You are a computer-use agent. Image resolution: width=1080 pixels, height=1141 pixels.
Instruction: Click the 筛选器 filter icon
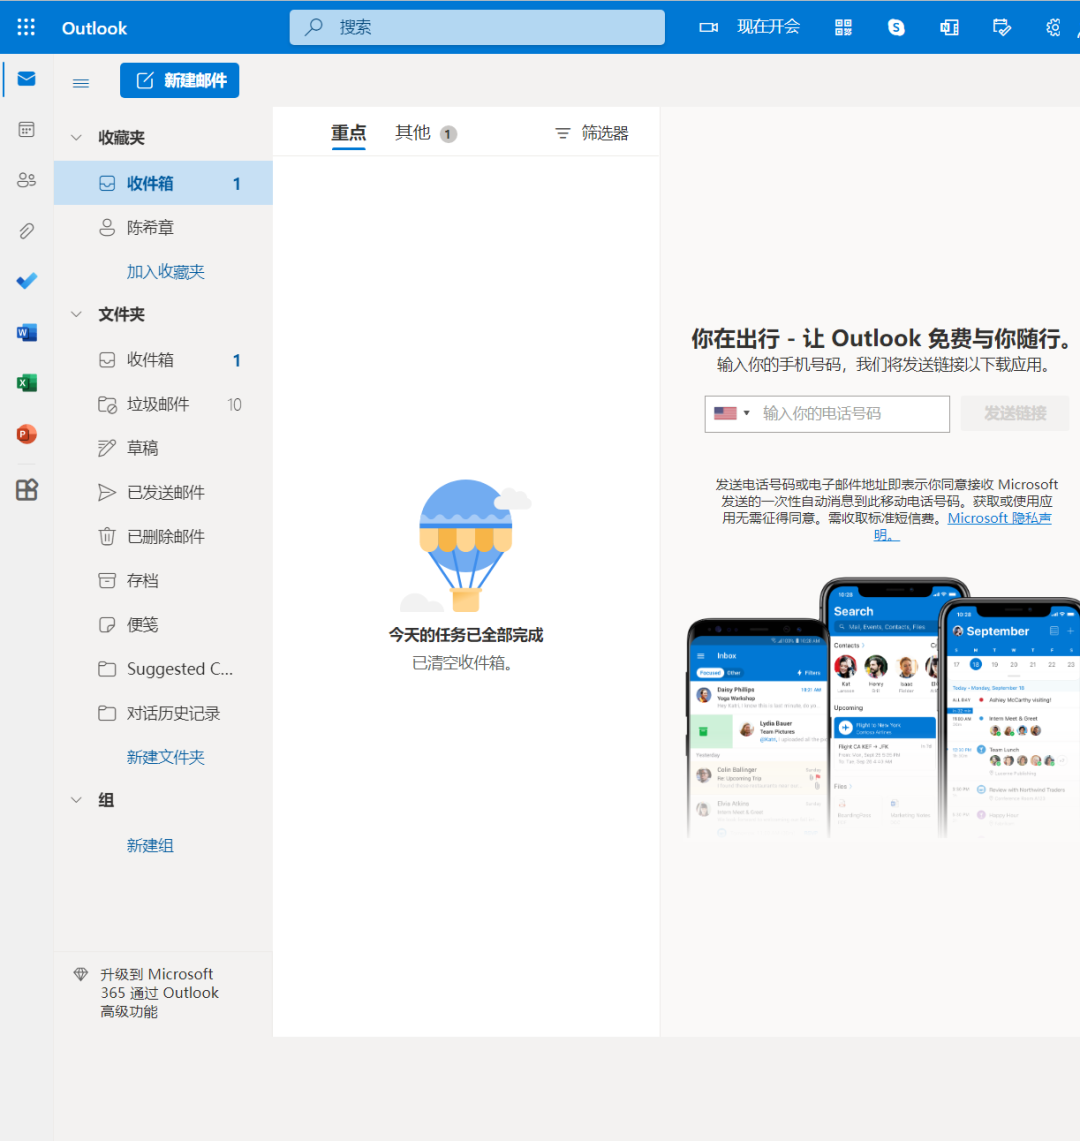click(563, 133)
